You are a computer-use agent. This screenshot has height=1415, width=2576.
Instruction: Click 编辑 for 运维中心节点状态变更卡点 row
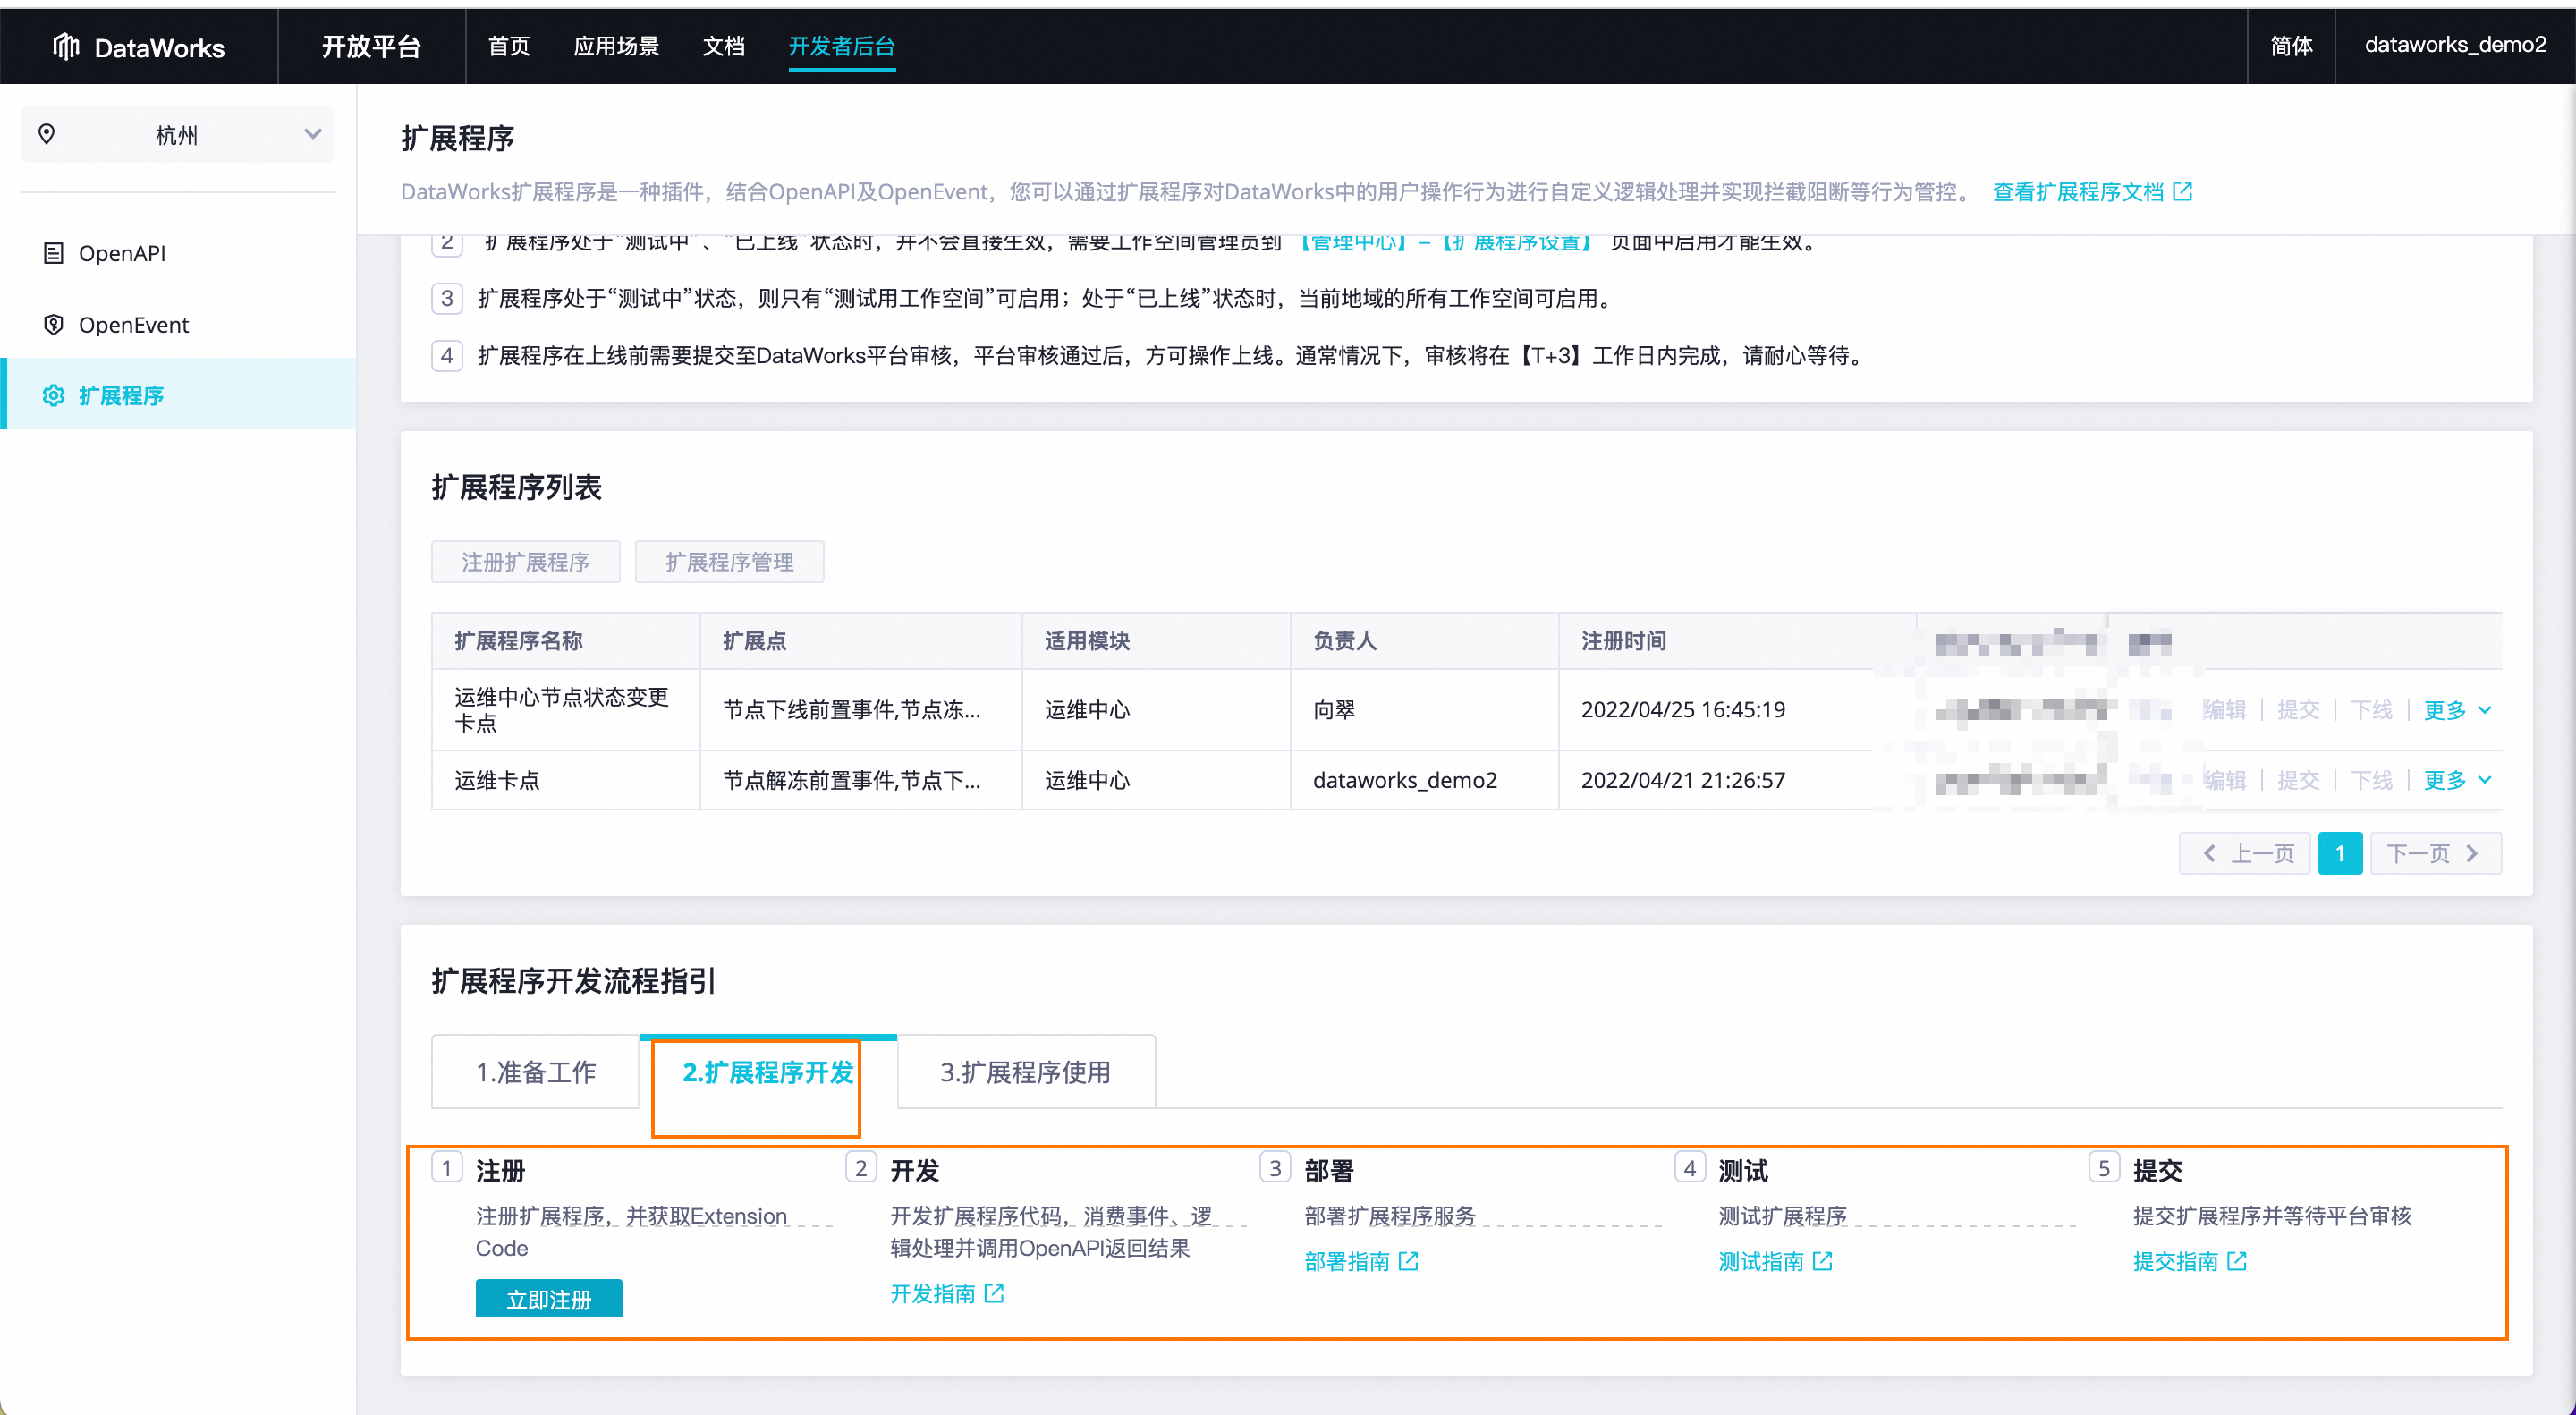[2226, 710]
